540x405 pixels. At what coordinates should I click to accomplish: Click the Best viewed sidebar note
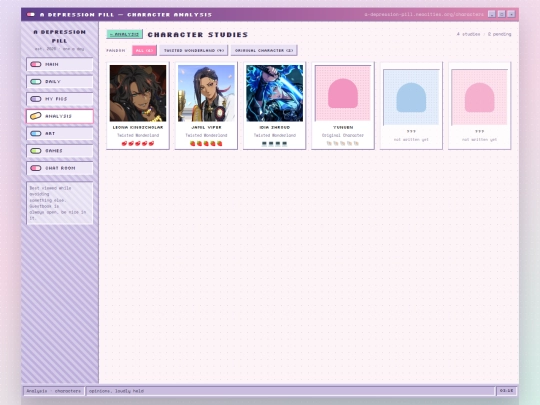pos(60,203)
